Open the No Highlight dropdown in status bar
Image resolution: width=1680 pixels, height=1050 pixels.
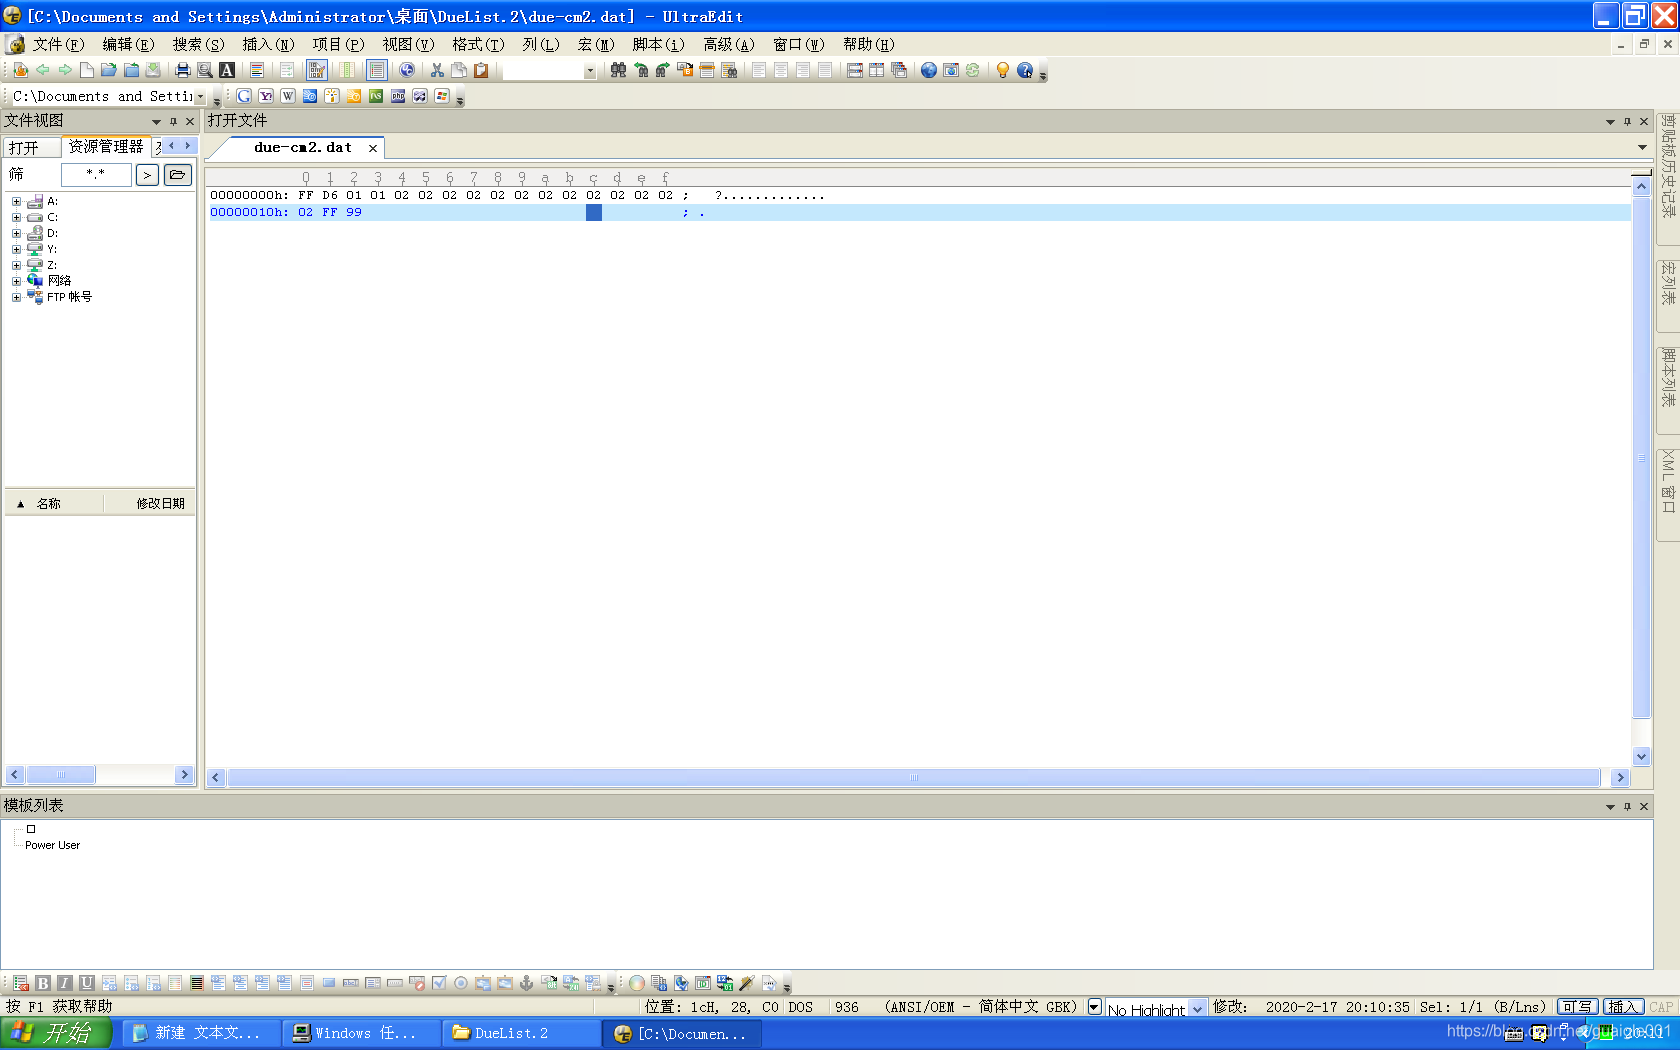pyautogui.click(x=1197, y=1008)
